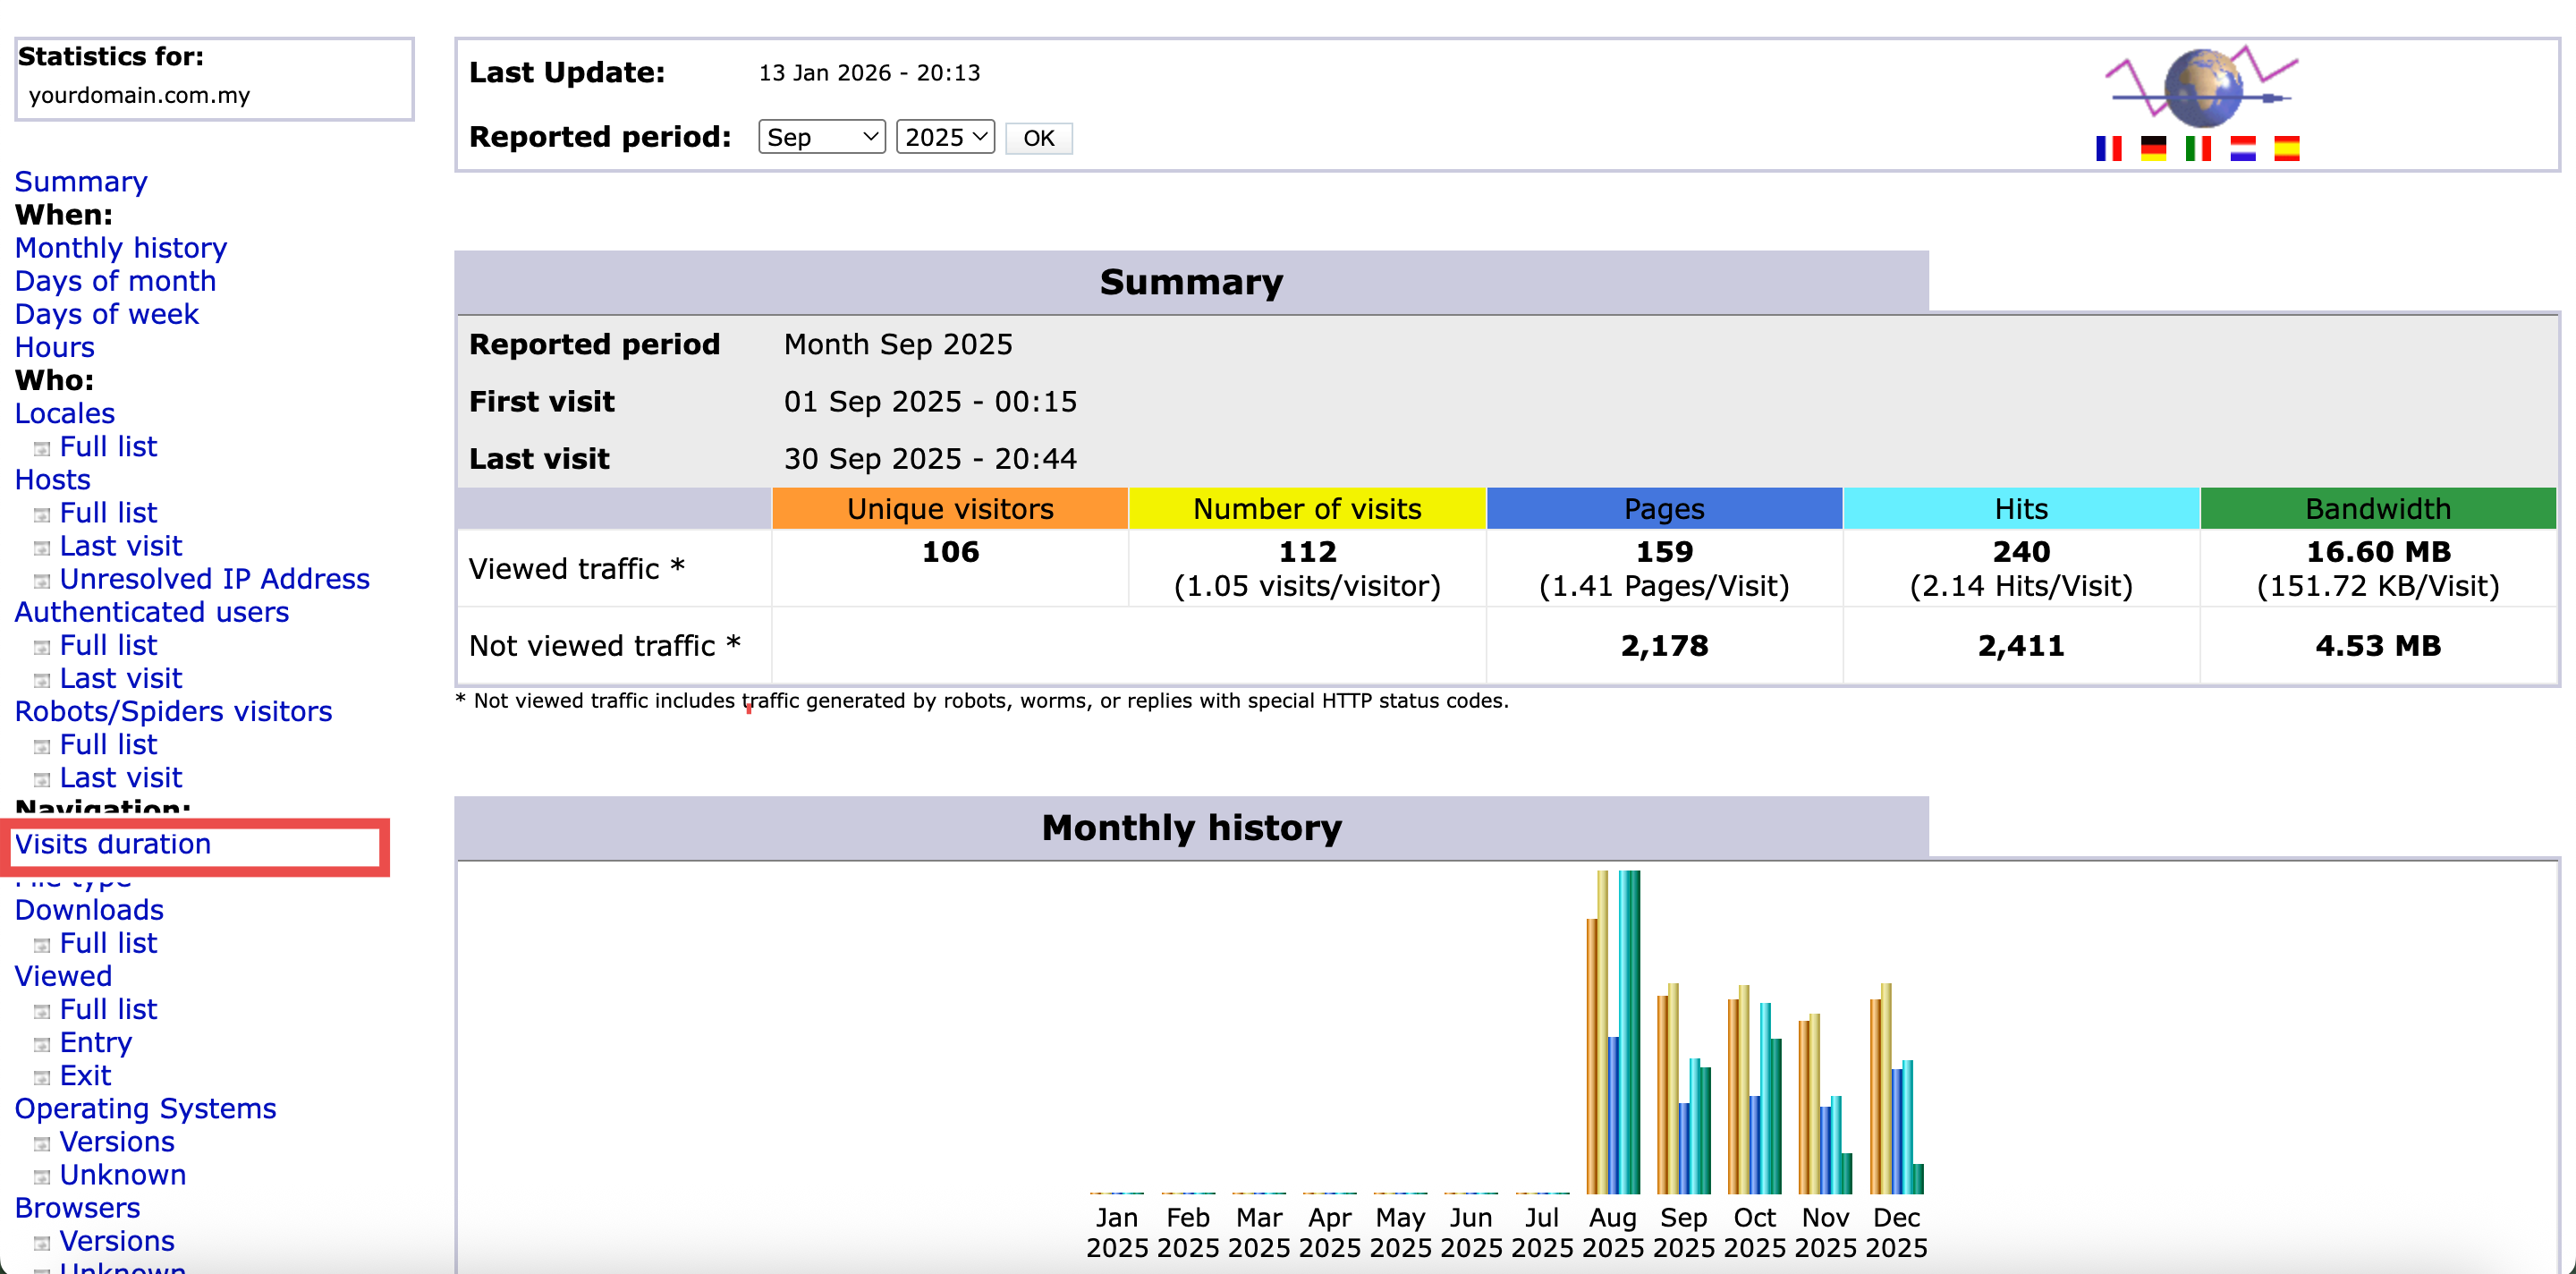Image resolution: width=2576 pixels, height=1274 pixels.
Task: Click the Bandwidth column header swatch
Action: (x=2377, y=509)
